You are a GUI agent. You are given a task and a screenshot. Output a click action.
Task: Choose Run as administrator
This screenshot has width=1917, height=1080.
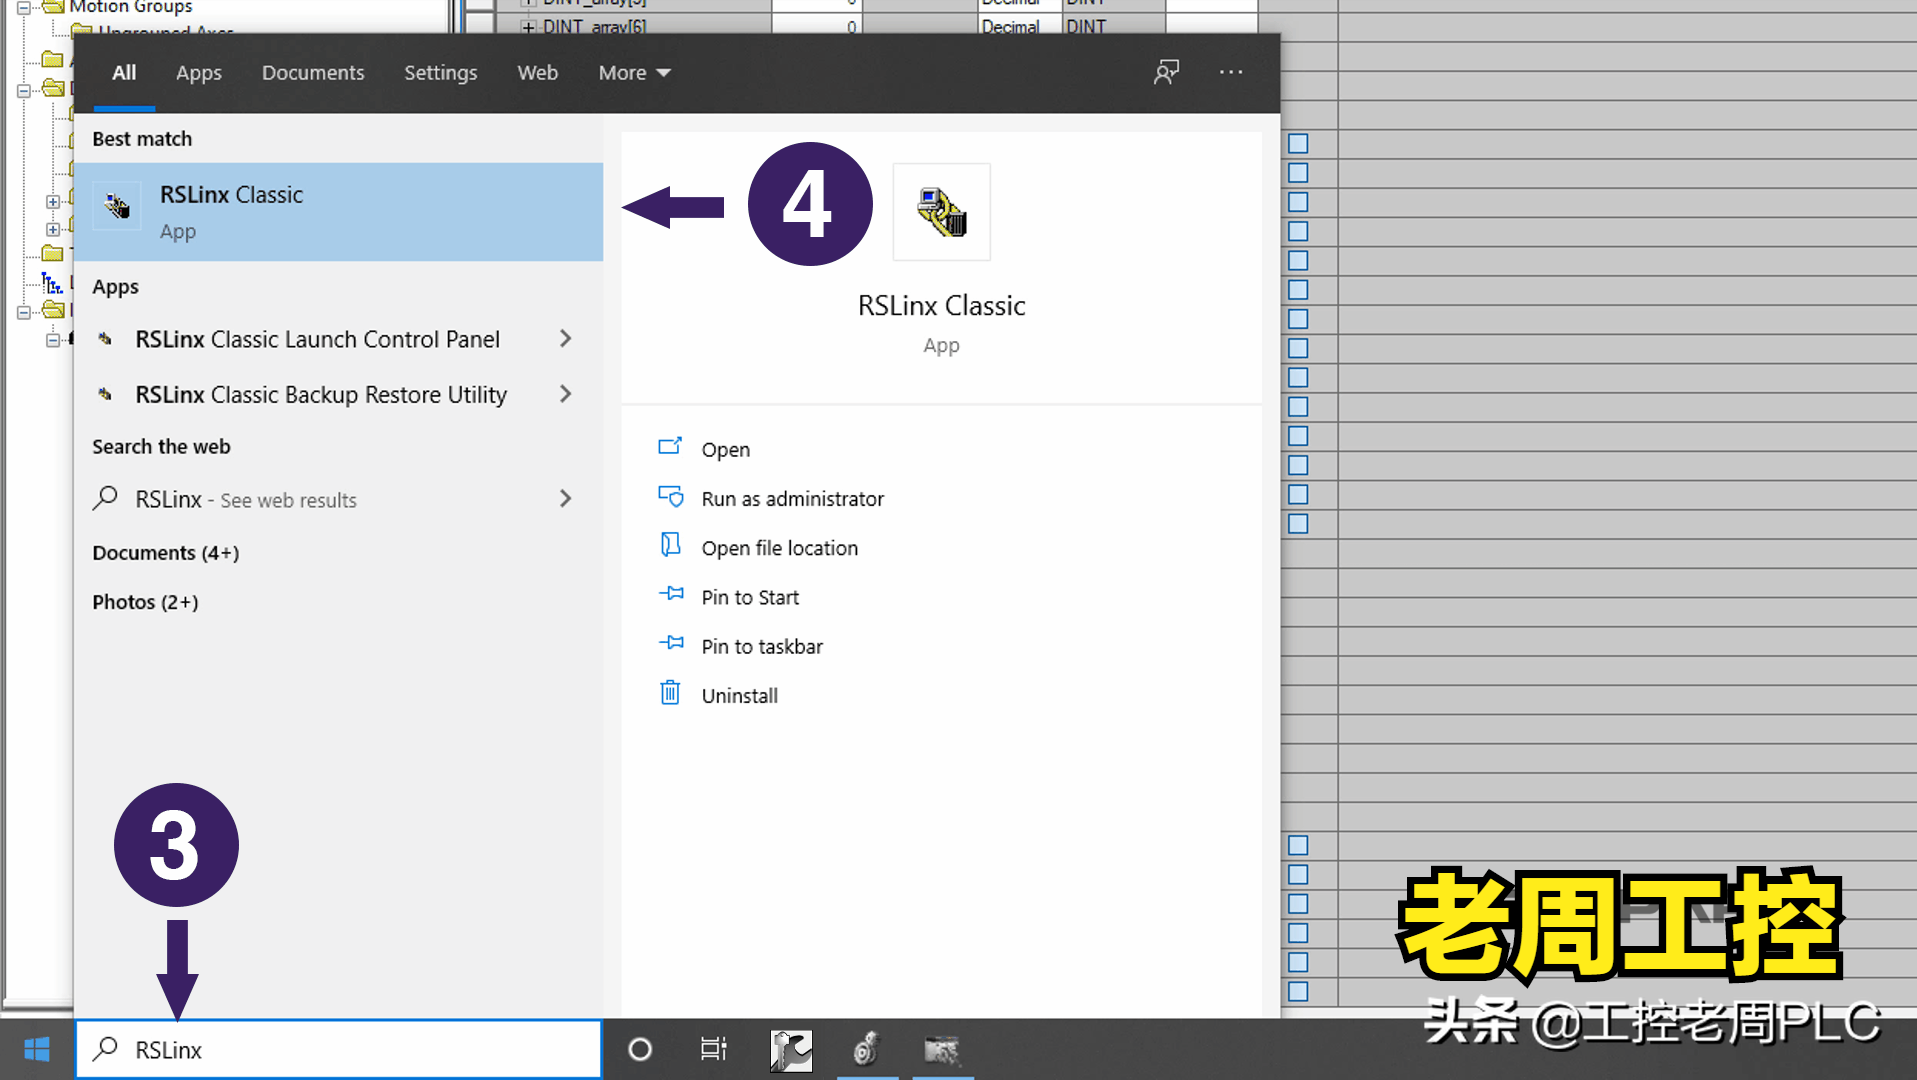793,498
